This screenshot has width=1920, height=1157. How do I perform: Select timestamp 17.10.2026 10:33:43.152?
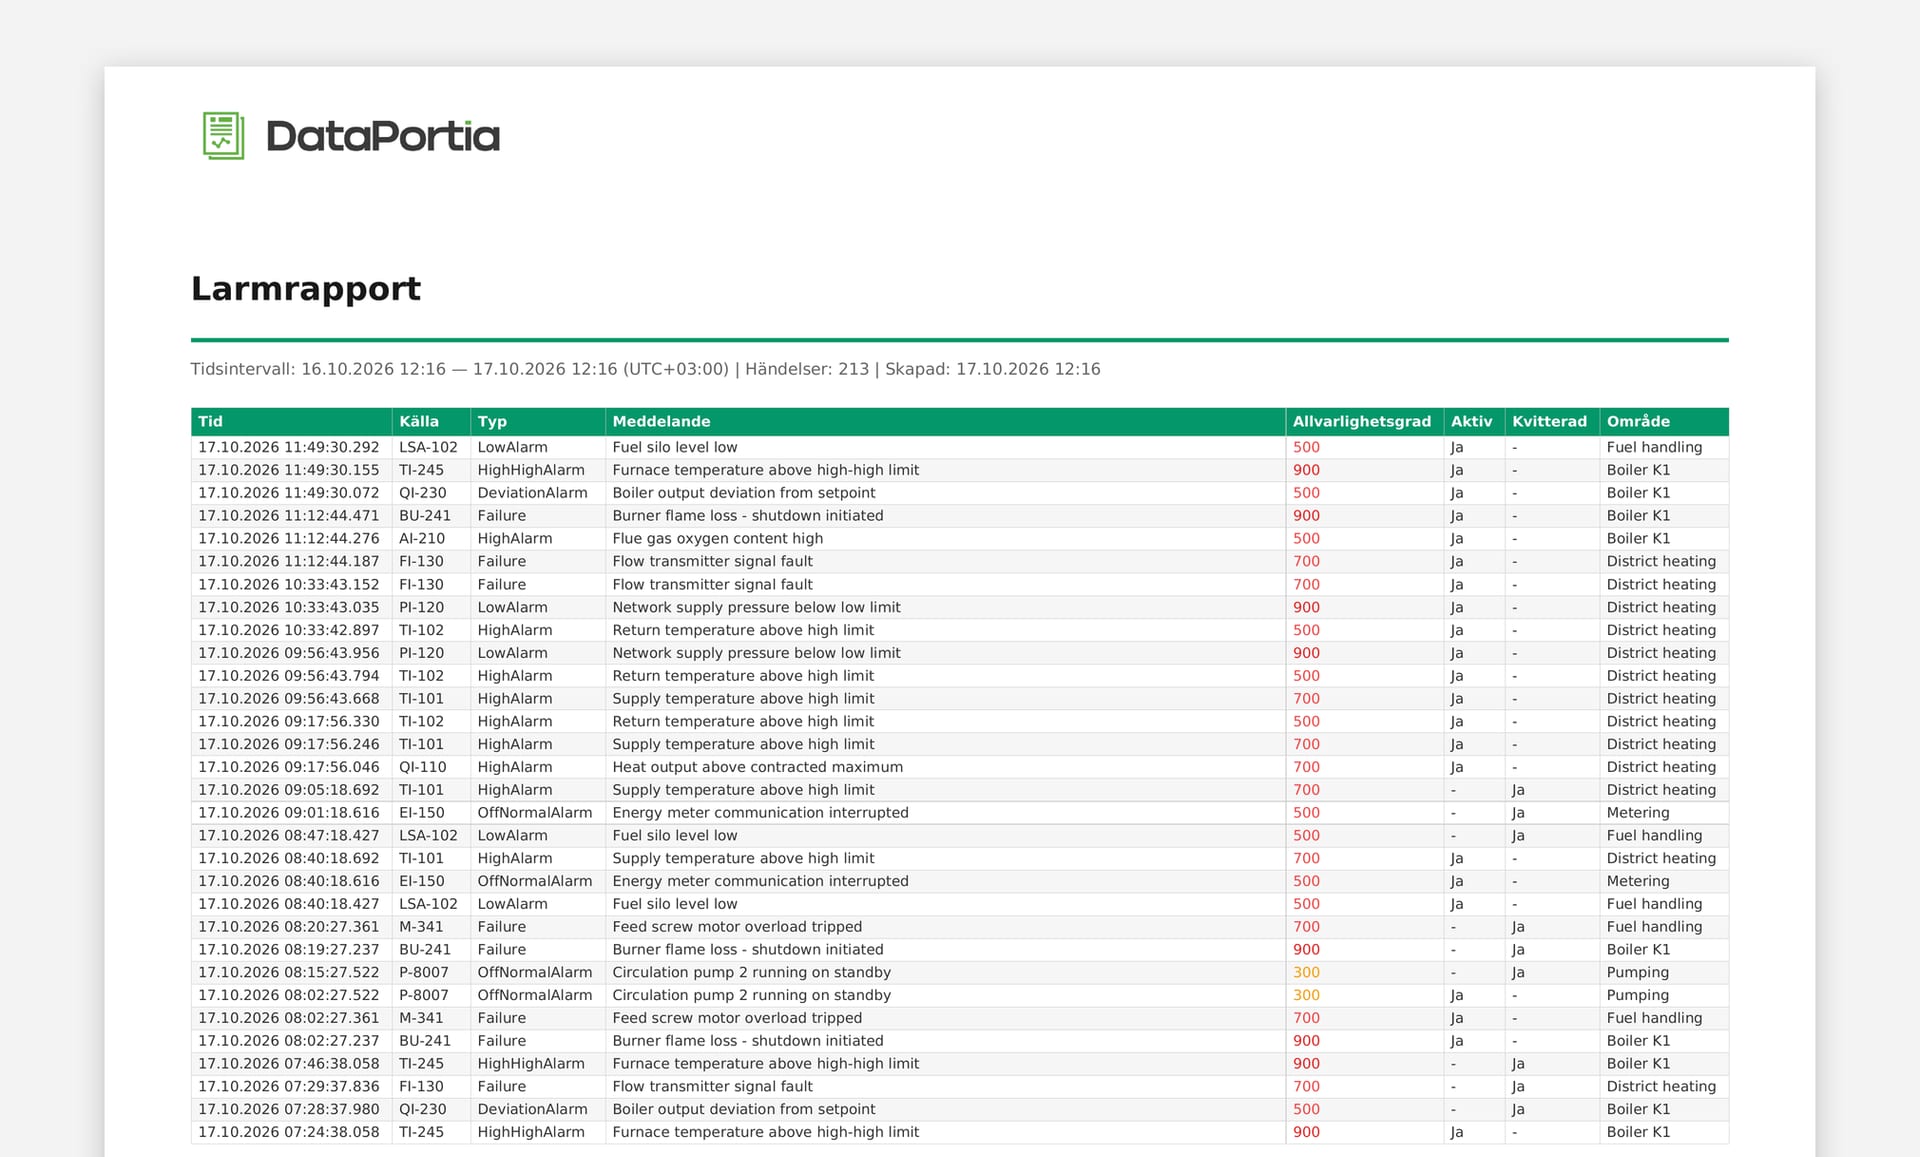[x=289, y=584]
